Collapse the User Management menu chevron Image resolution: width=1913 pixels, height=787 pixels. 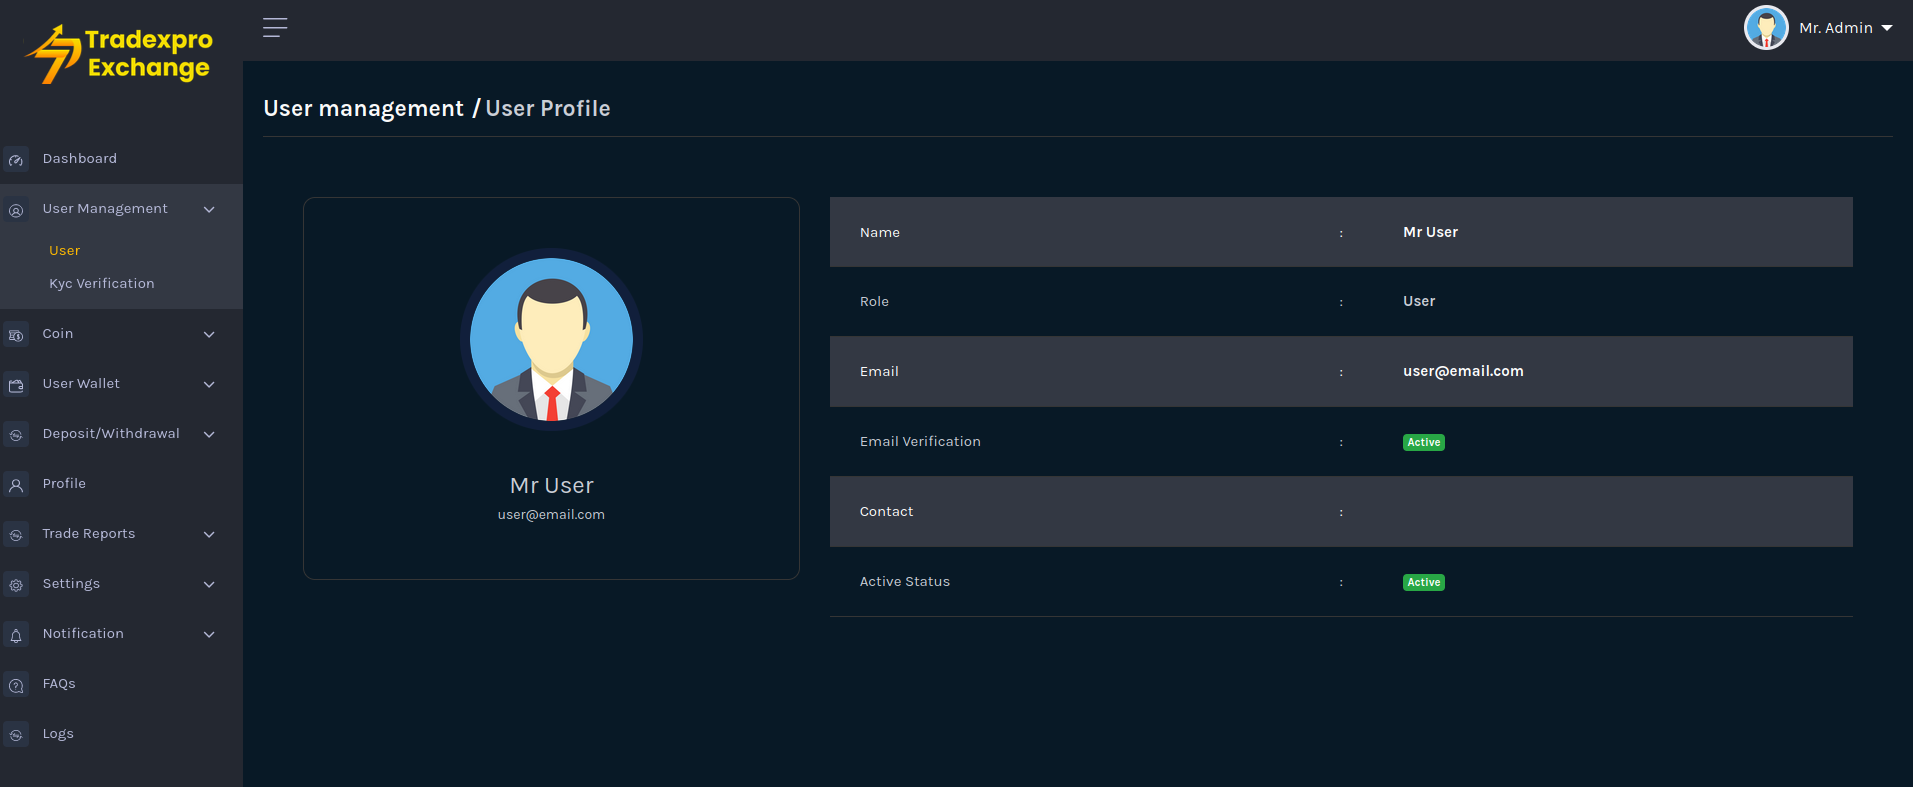209,209
